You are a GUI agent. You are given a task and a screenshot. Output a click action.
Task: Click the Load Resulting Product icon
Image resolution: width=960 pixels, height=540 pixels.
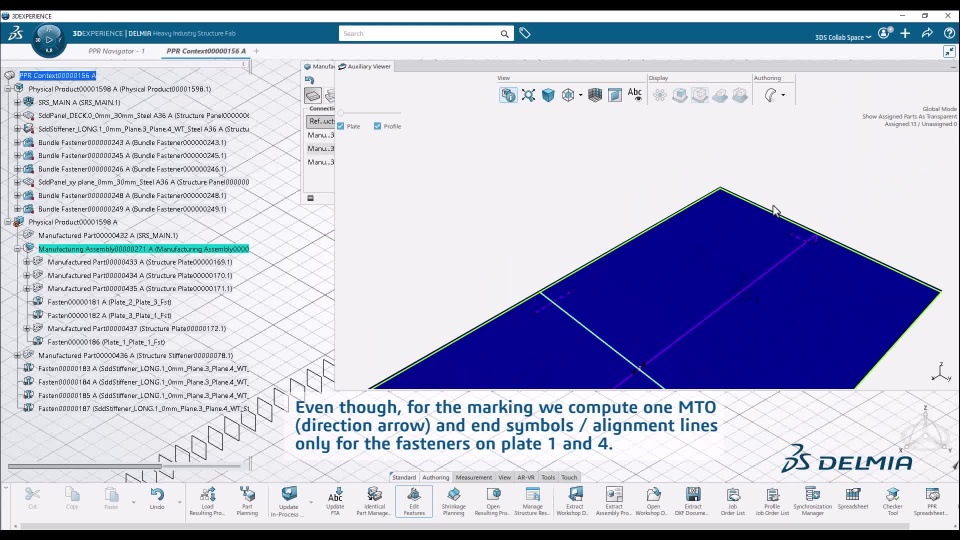click(x=207, y=501)
